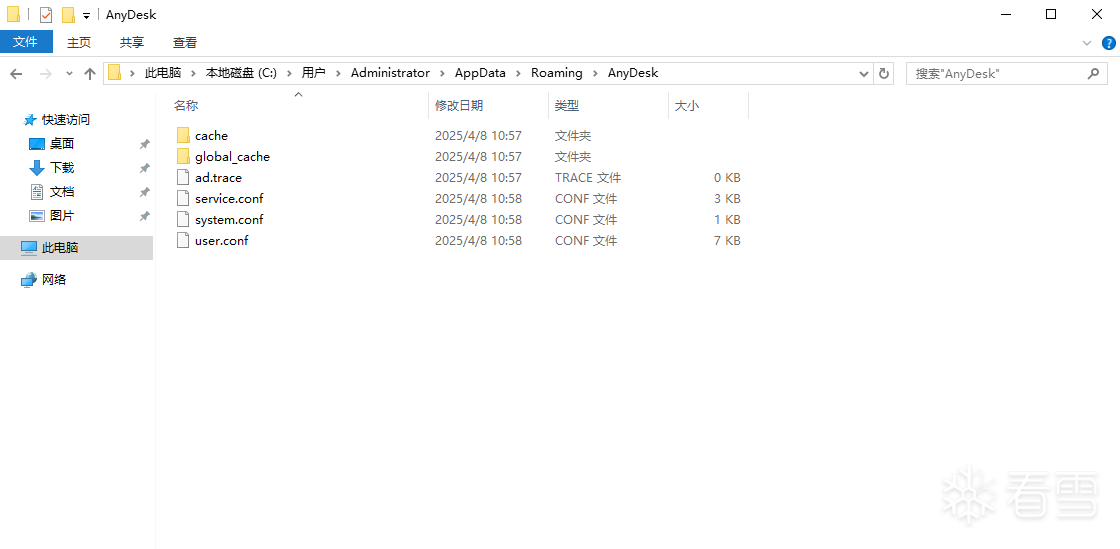Switch to the 查看 ribbon tab
The height and width of the screenshot is (549, 1120).
pyautogui.click(x=185, y=43)
